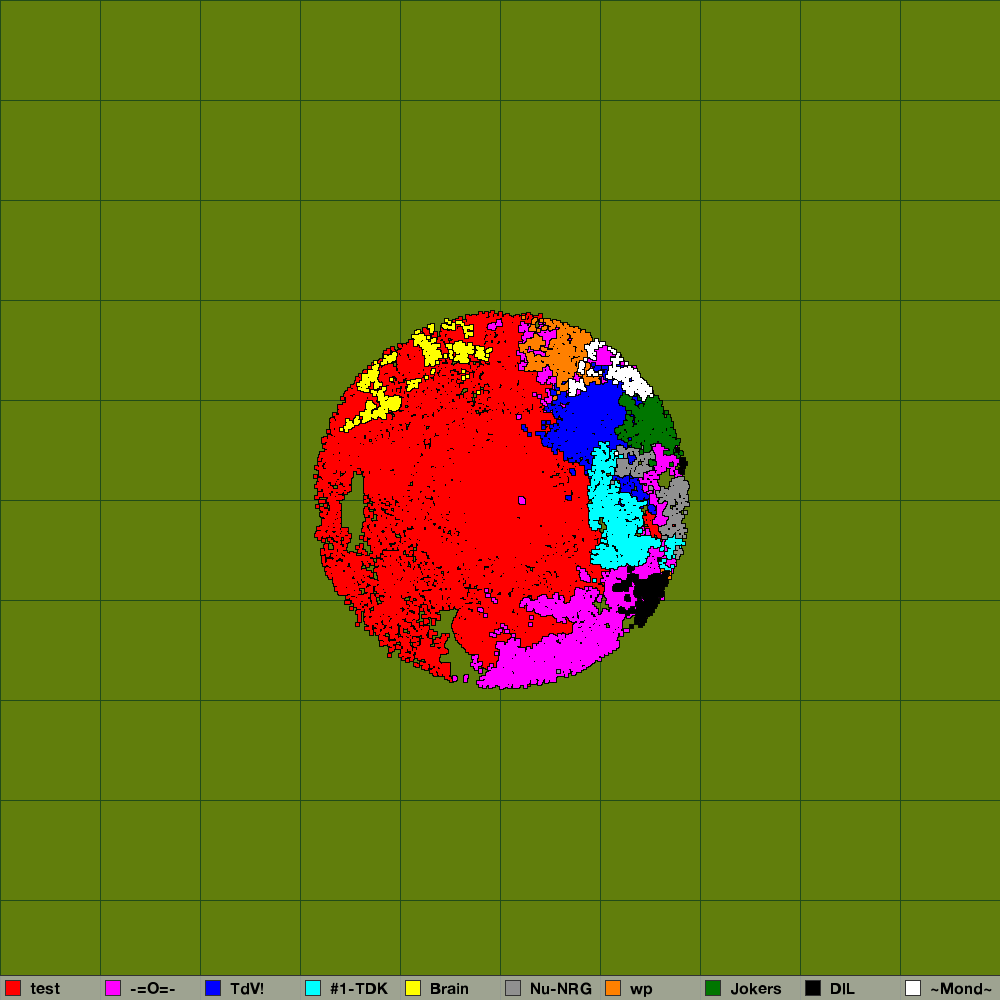
Task: Select the 'Brain' legend label
Action: [x=450, y=989]
